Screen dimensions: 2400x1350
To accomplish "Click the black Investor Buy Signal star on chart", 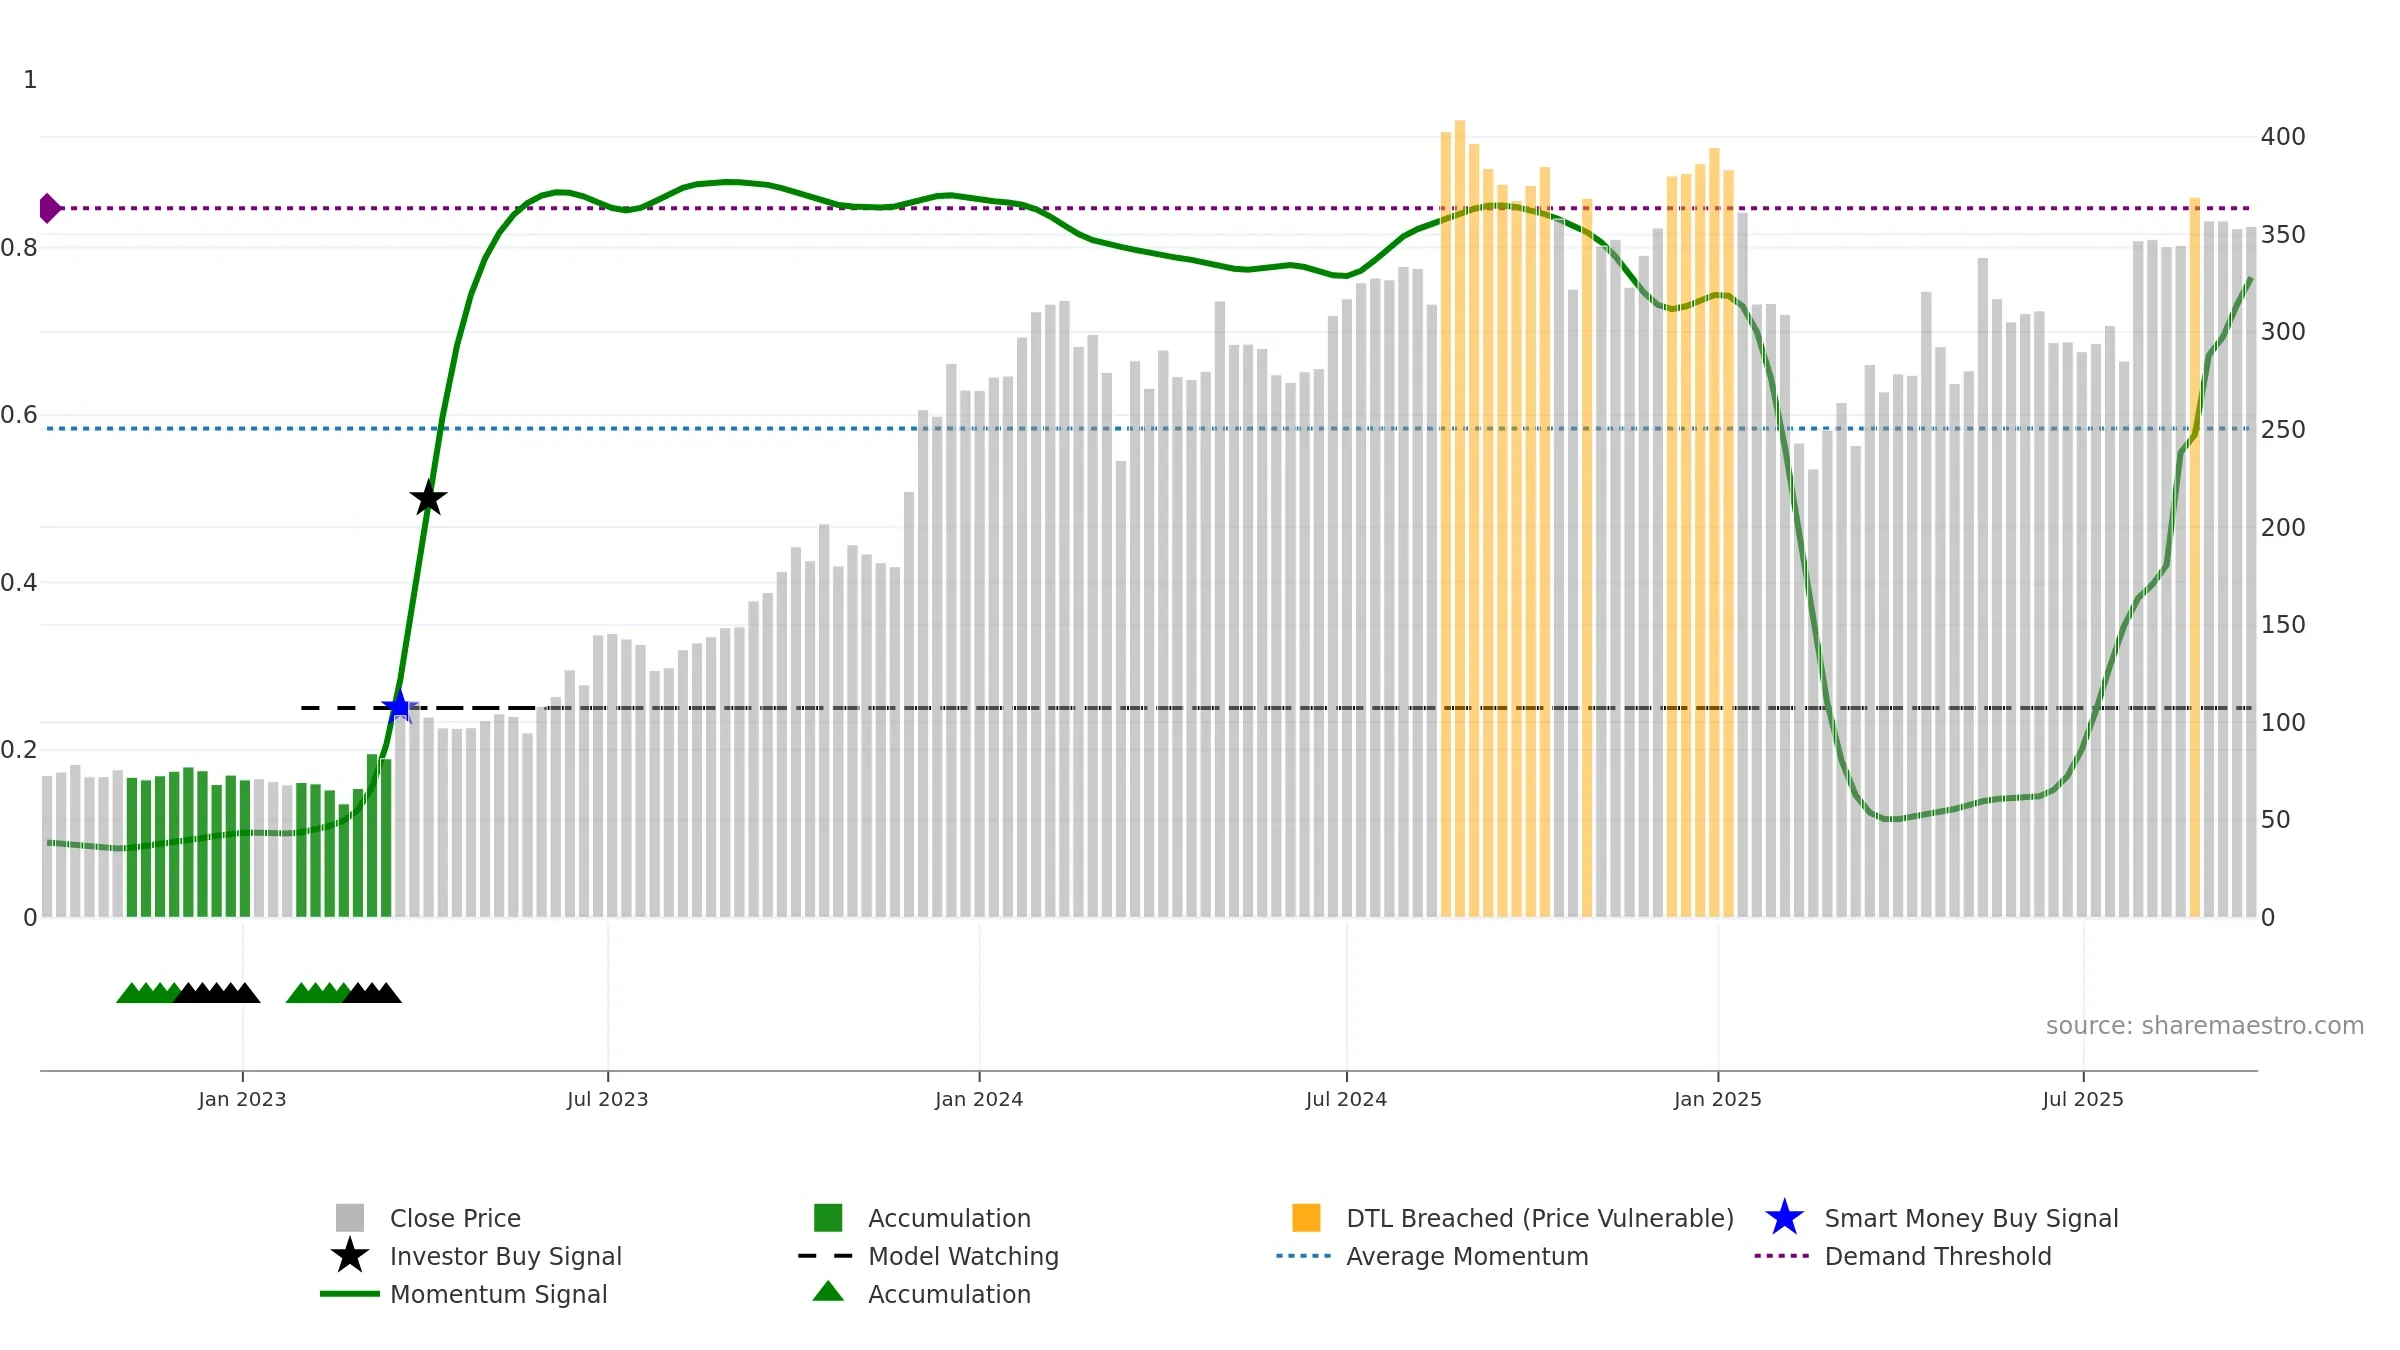I will click(x=428, y=497).
